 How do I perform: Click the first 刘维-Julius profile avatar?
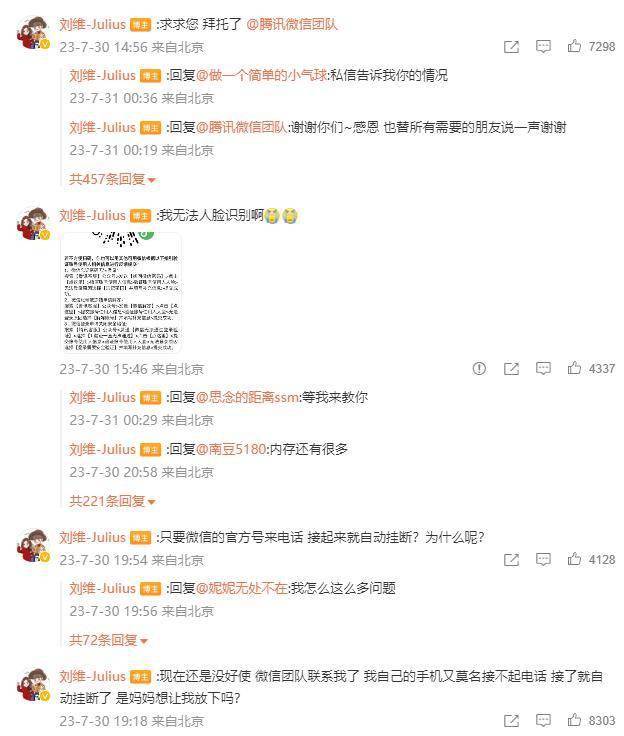tap(33, 32)
